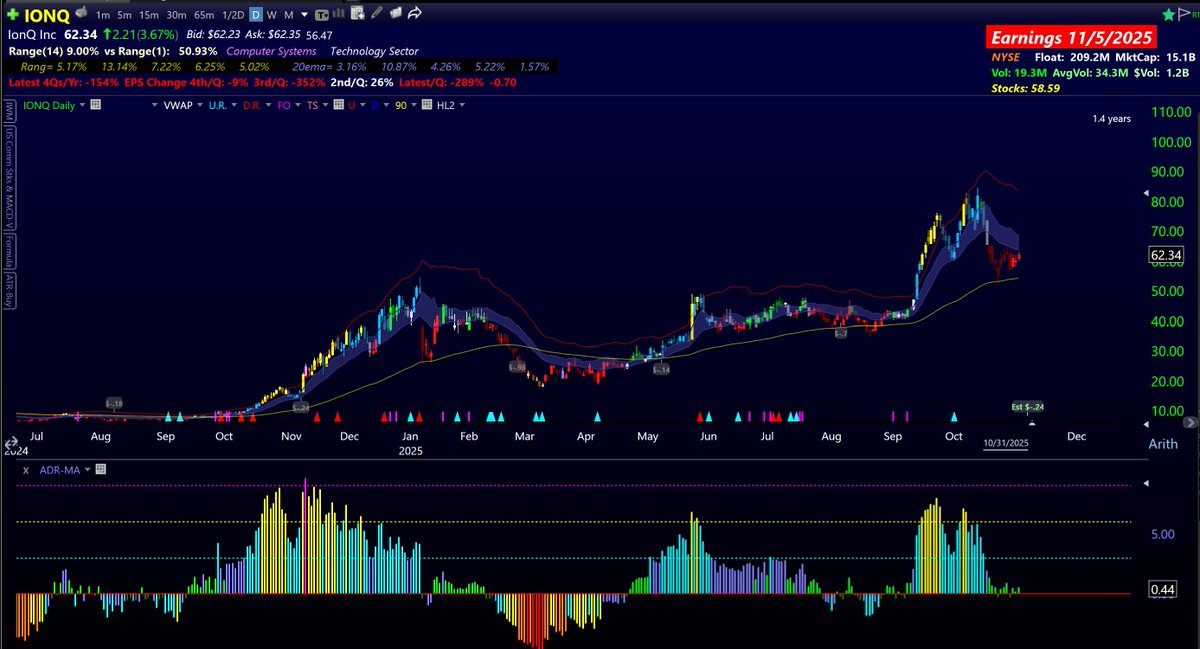Image resolution: width=1200 pixels, height=649 pixels.
Task: Click the green star favorite icon
Action: click(x=1168, y=14)
